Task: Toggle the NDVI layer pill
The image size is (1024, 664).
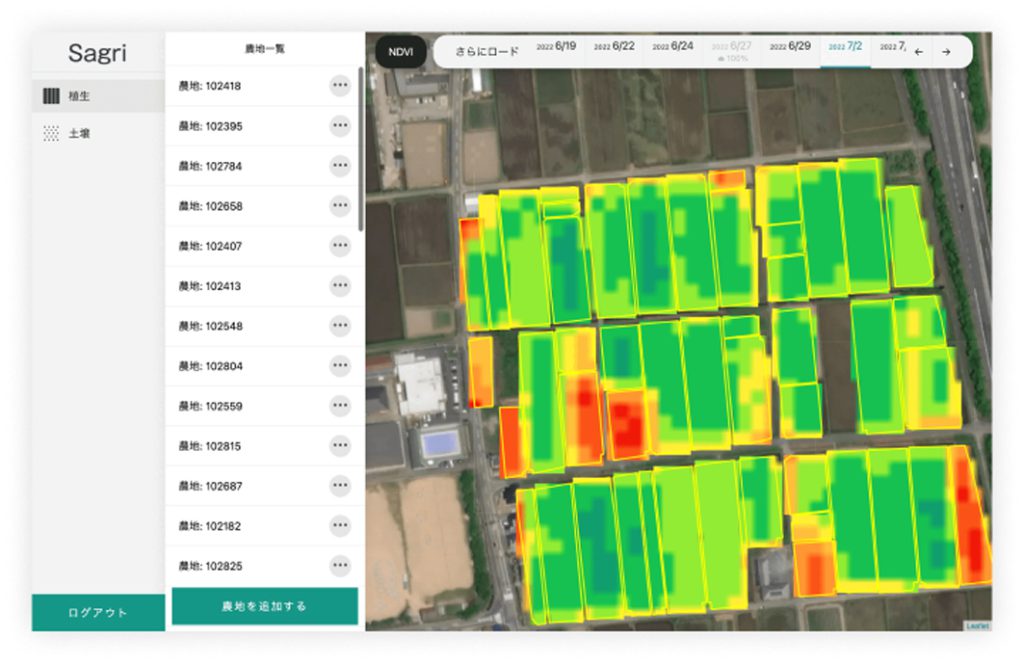Action: point(401,52)
